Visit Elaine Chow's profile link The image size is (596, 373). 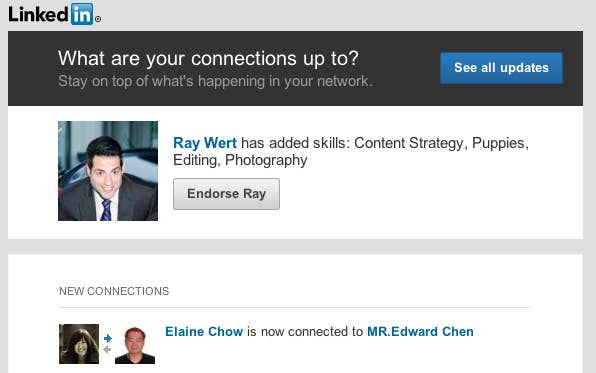click(x=204, y=332)
